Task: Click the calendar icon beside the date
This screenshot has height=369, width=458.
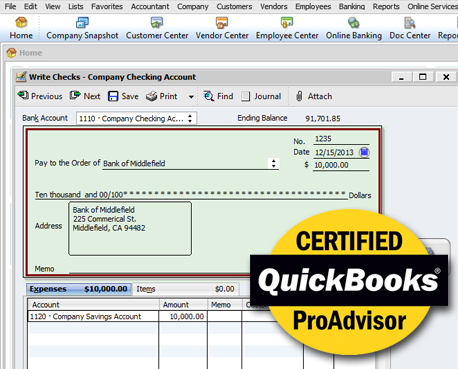Action: pyautogui.click(x=364, y=152)
